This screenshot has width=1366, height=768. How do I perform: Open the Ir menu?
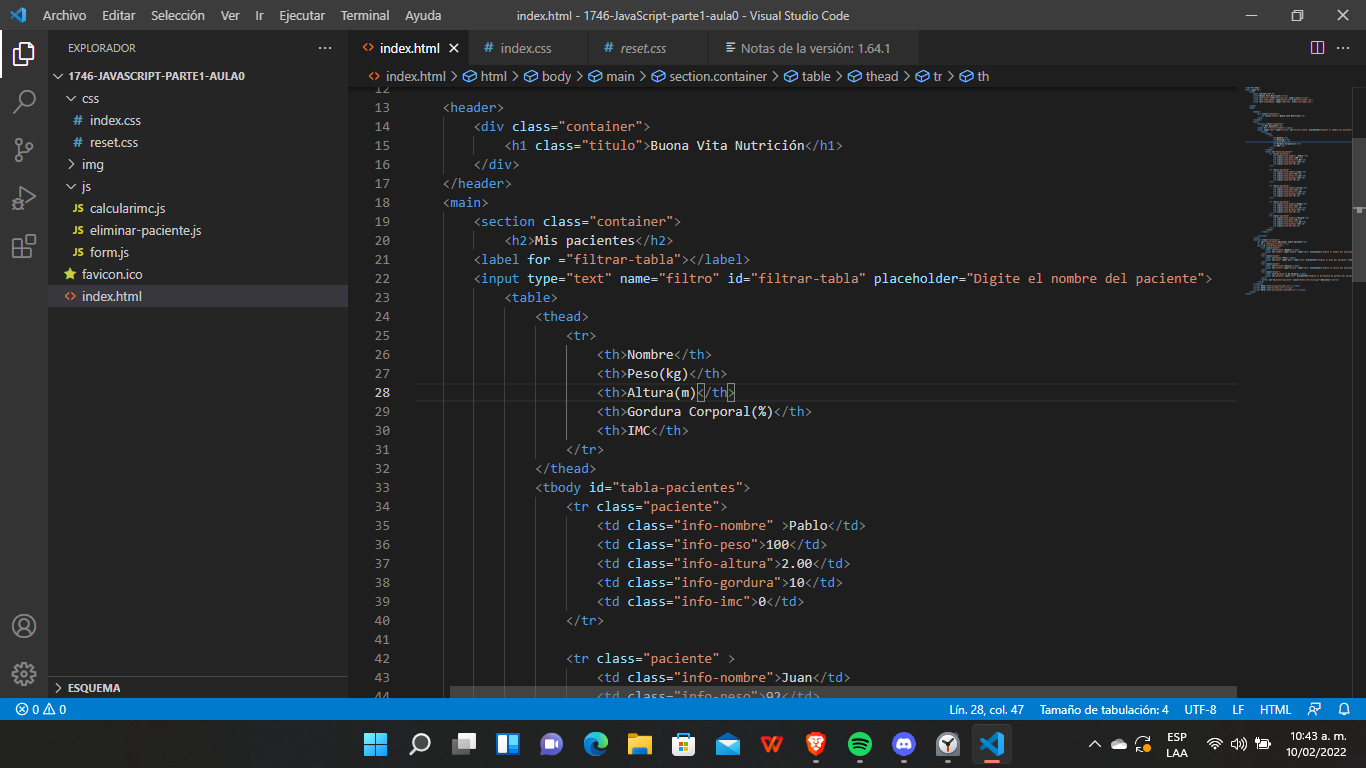(260, 15)
